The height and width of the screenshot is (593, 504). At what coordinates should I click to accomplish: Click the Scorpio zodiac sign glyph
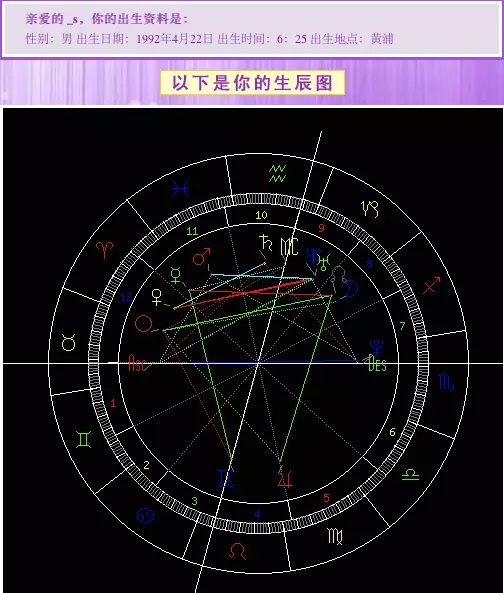446,383
